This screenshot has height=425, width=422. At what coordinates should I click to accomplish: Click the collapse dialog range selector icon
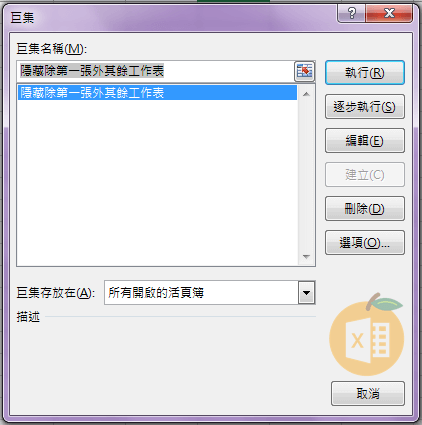point(304,71)
